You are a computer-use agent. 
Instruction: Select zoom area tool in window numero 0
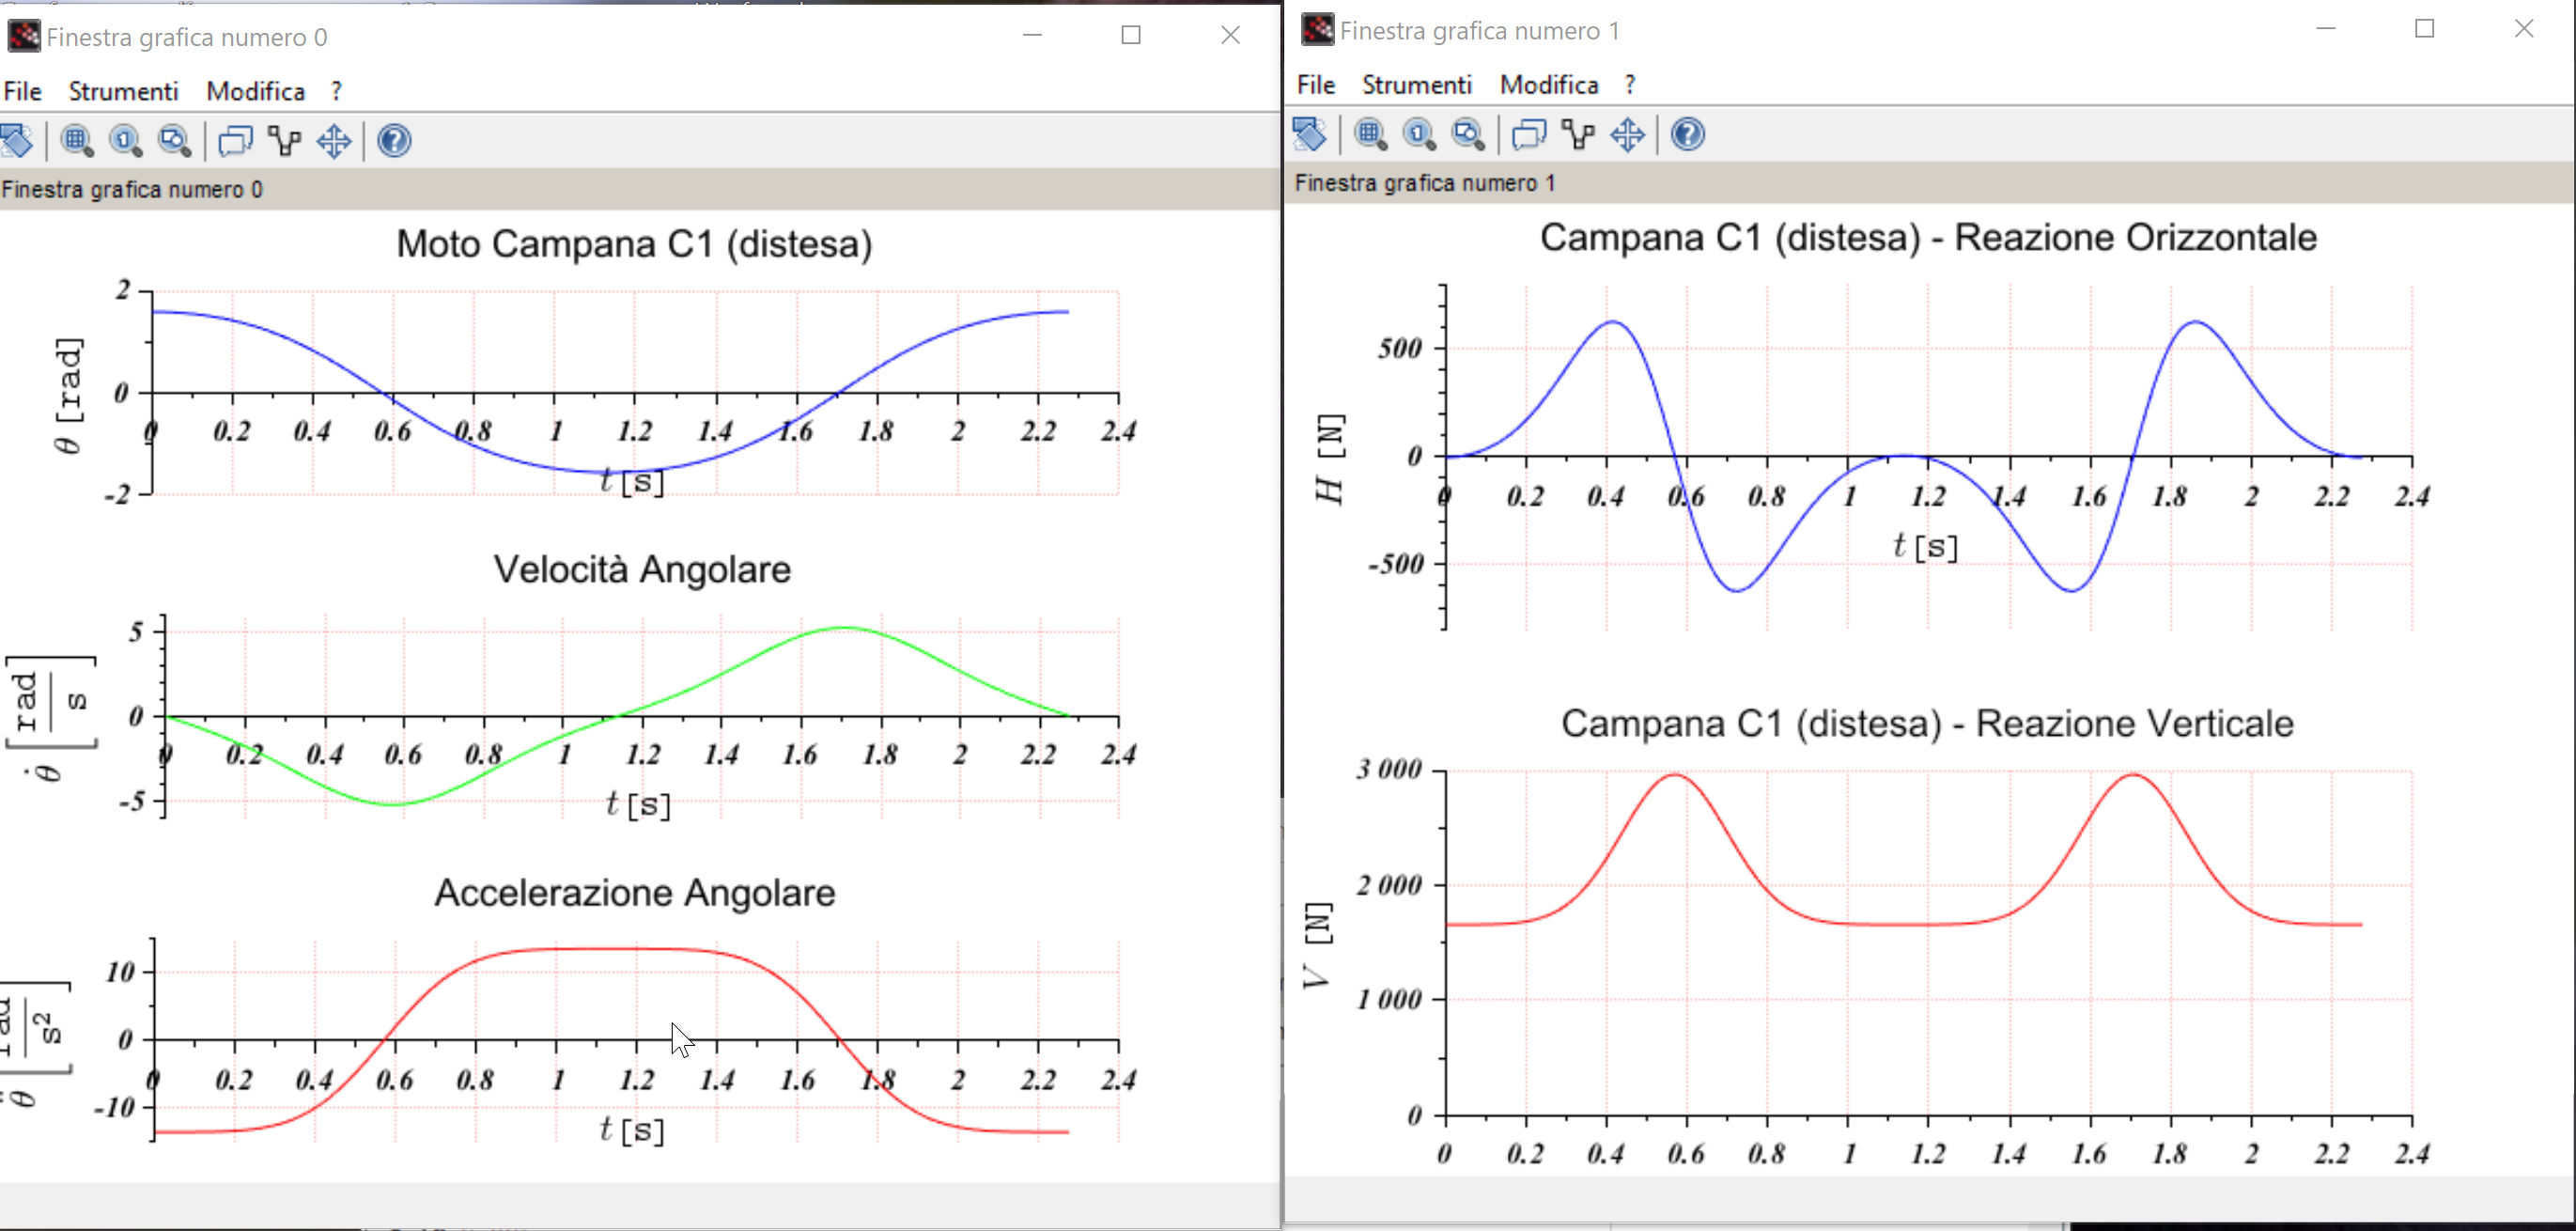77,141
